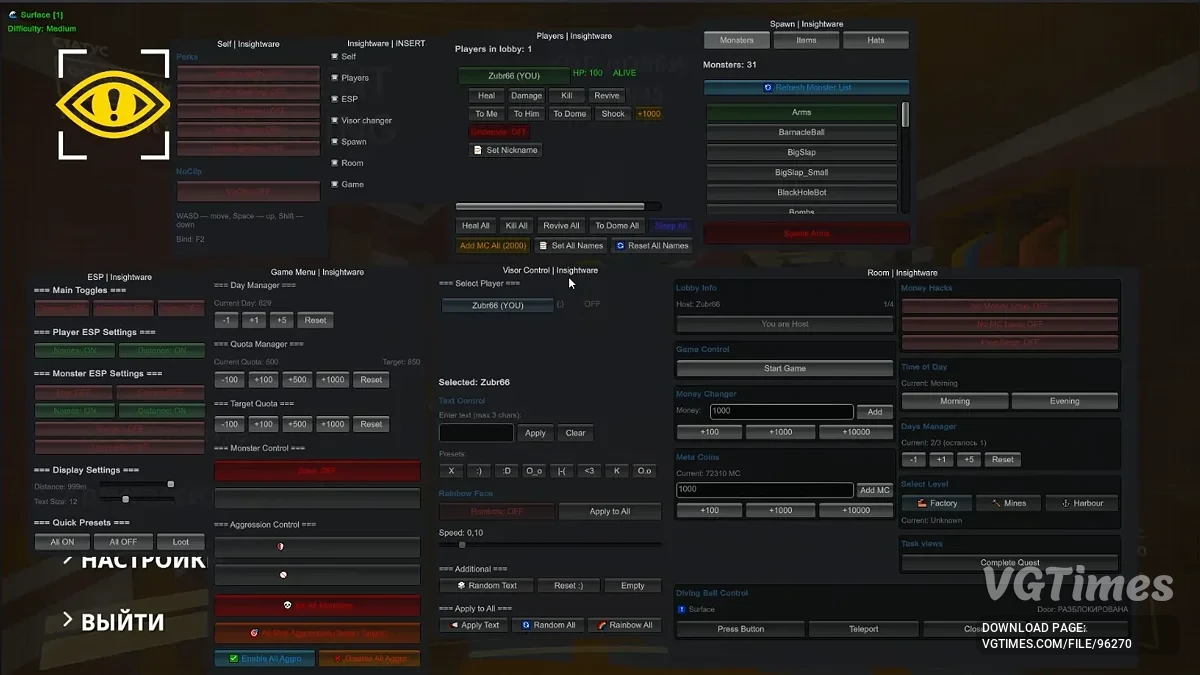The image size is (1200, 675).
Task: Click Teleport in Diving Bell Control
Action: 864,629
